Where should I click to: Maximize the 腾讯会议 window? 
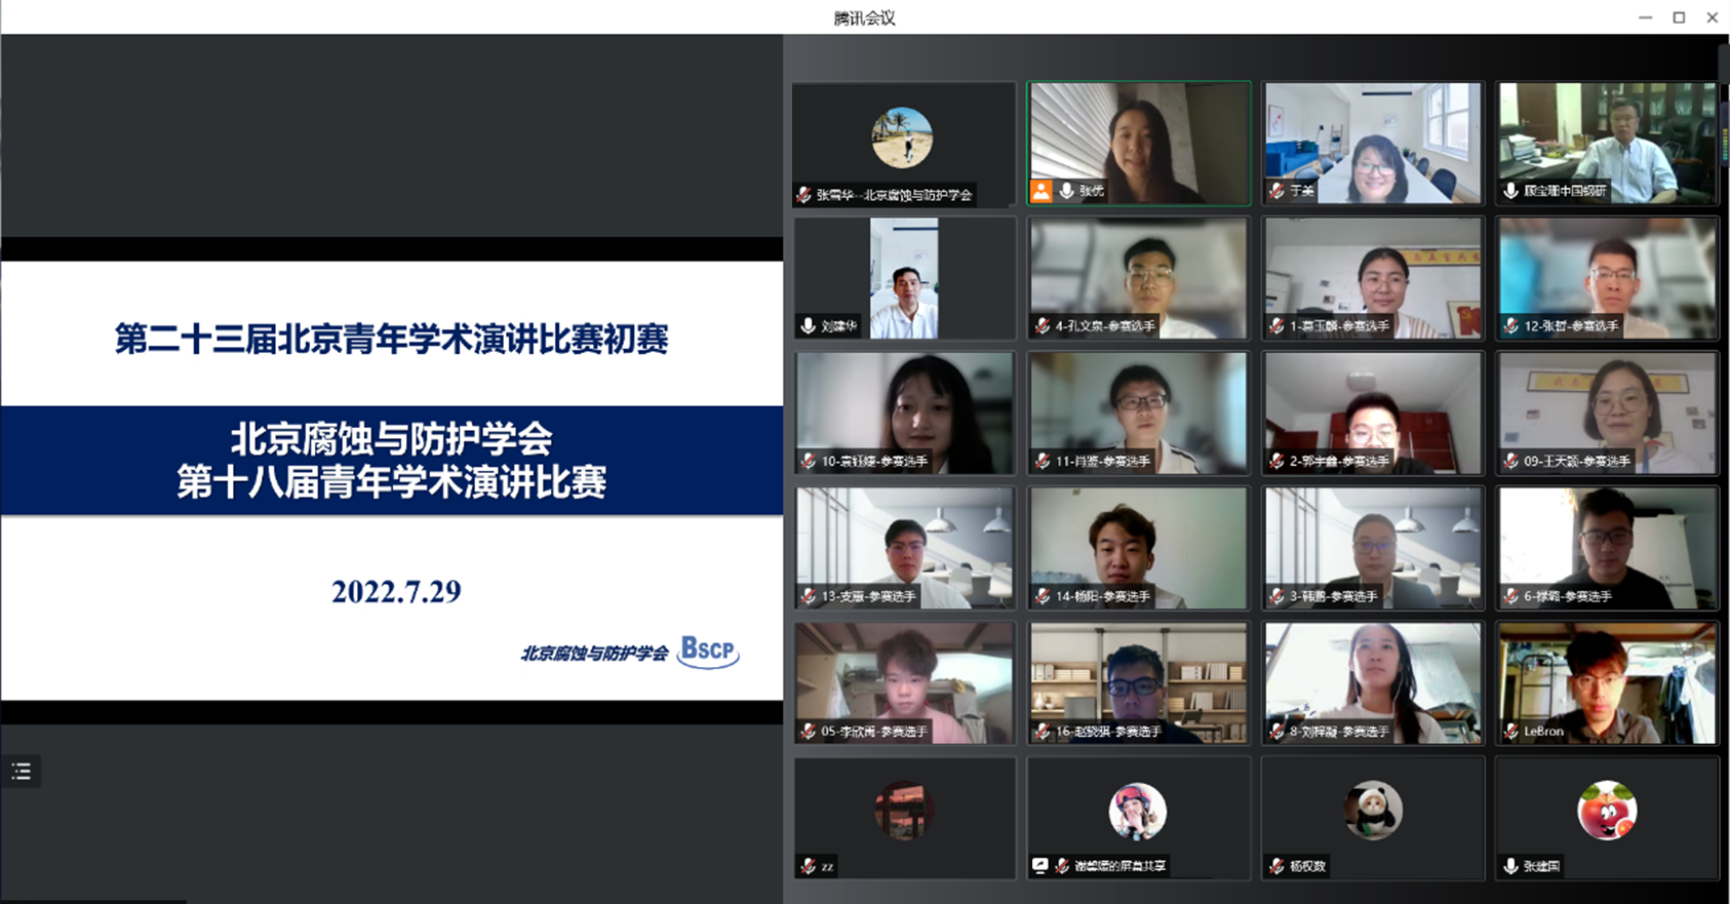coord(1679,17)
